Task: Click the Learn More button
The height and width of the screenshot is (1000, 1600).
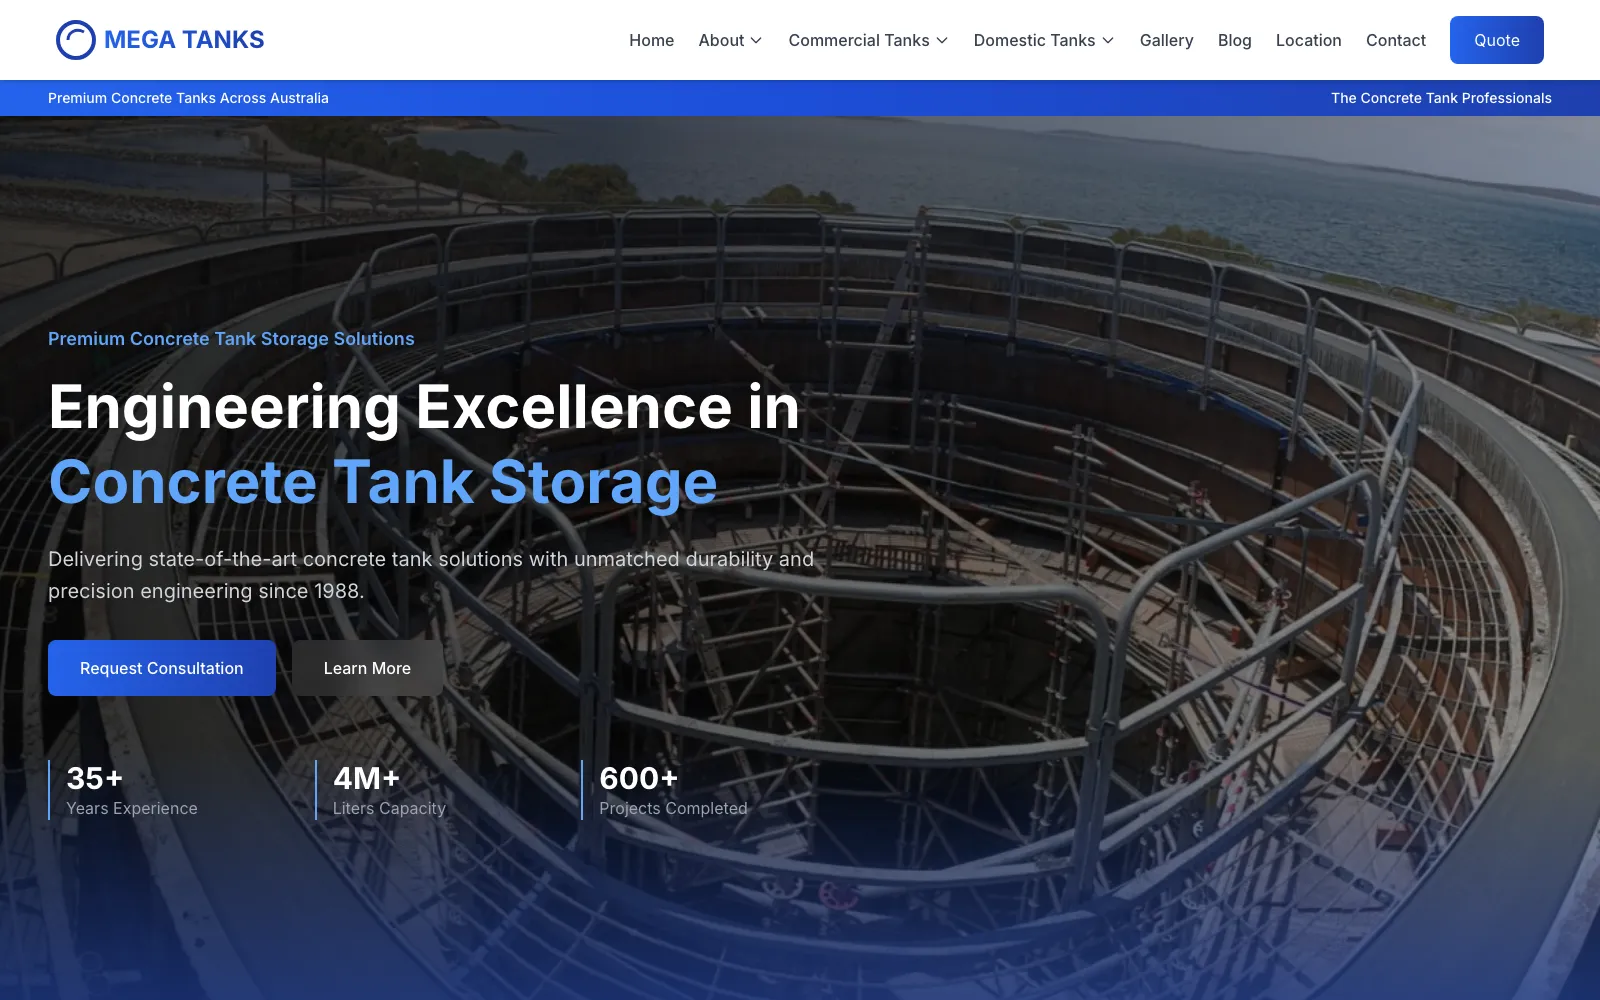Action: (367, 668)
